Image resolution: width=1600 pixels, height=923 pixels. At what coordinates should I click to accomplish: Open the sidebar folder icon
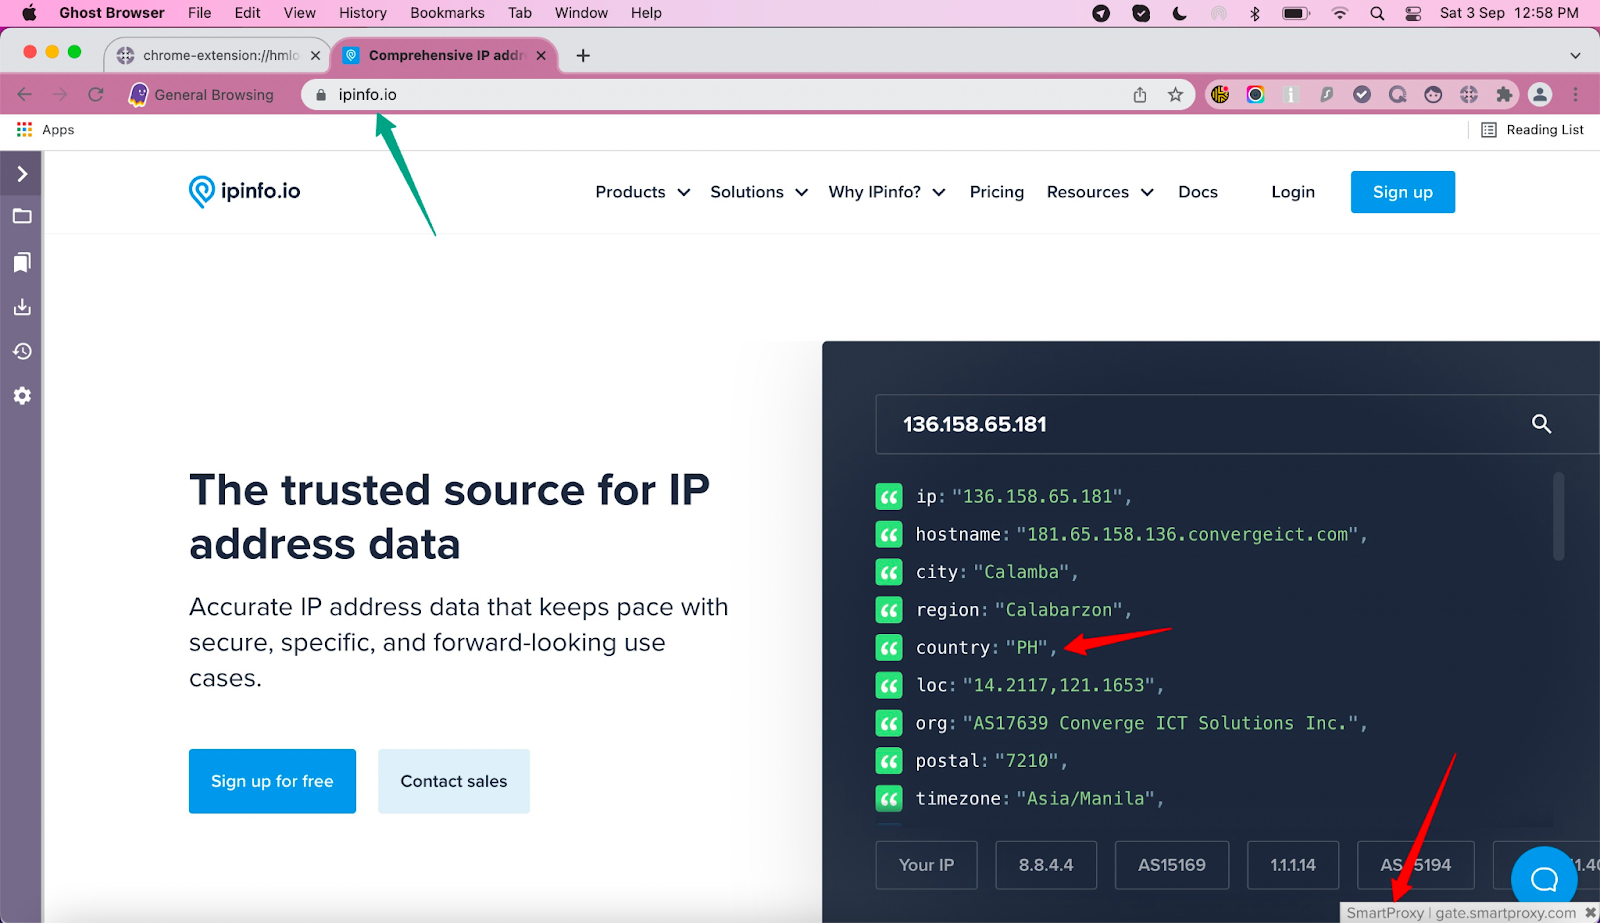point(22,216)
